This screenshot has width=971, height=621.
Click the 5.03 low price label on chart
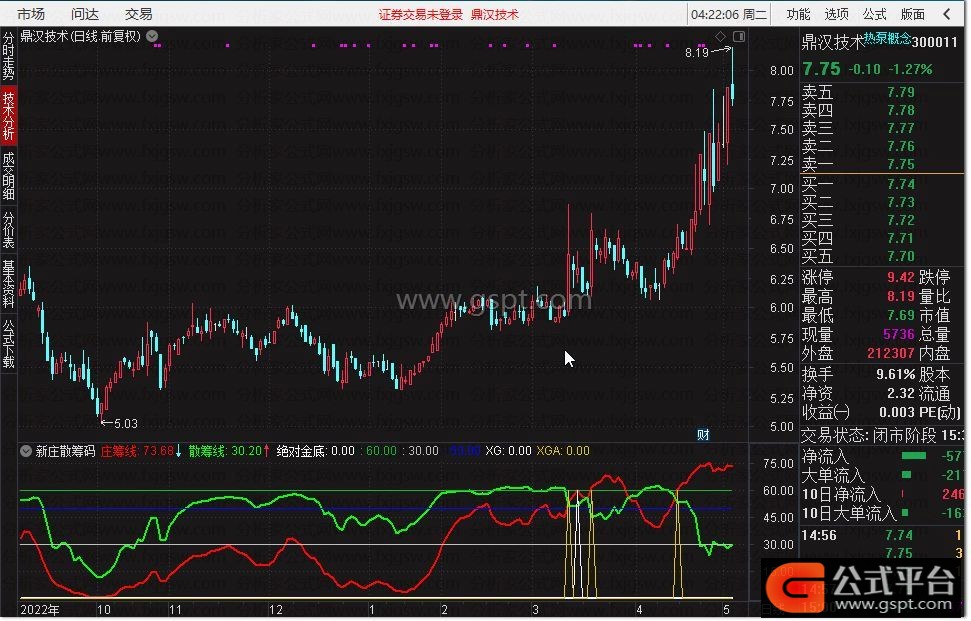126,424
